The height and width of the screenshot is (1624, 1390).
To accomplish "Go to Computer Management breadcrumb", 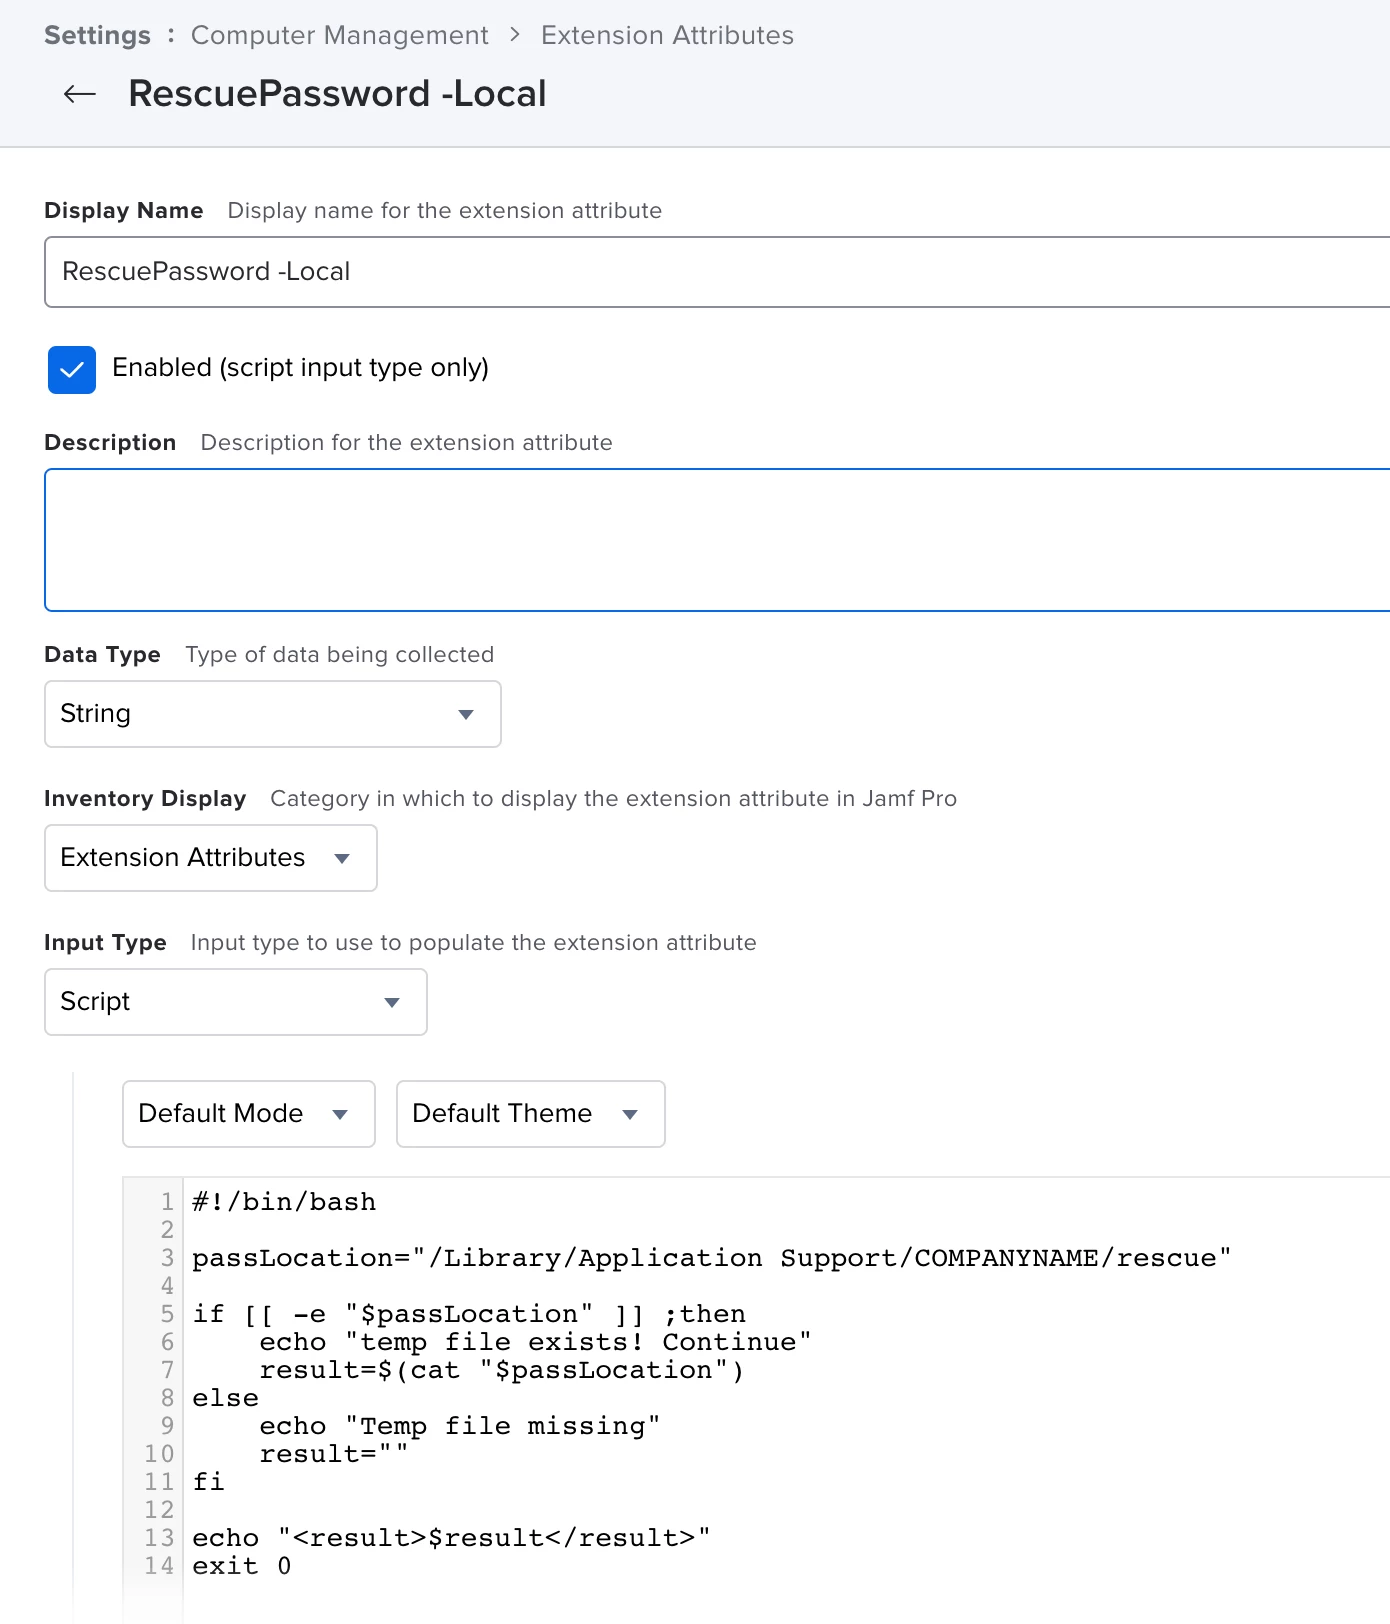I will click(x=340, y=35).
